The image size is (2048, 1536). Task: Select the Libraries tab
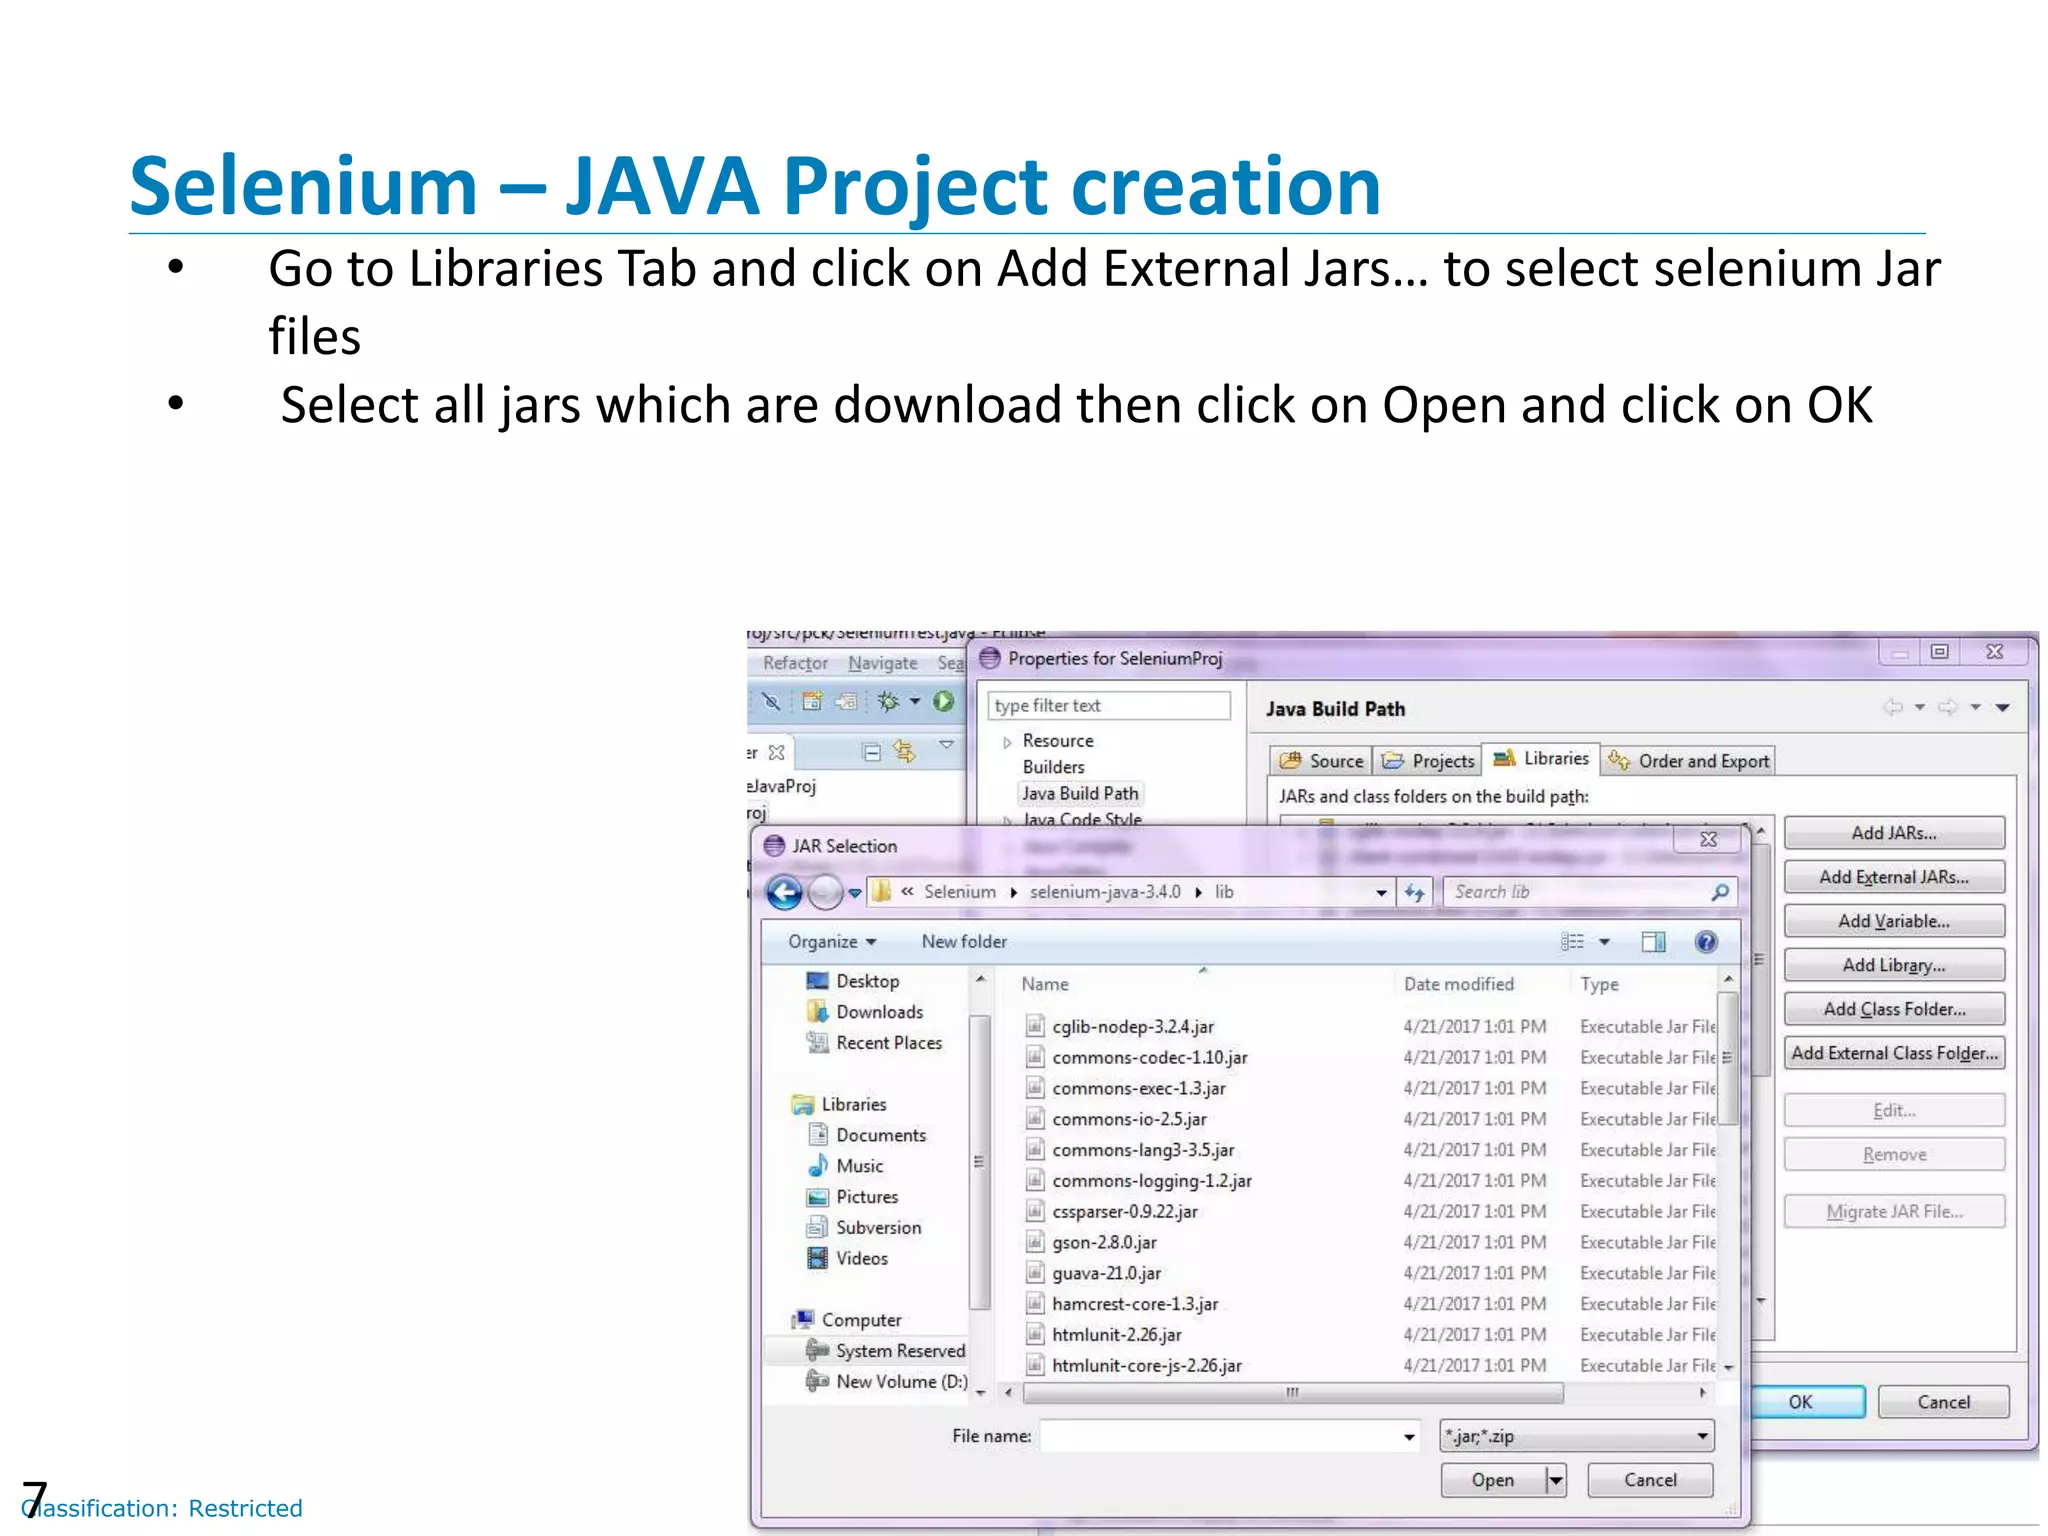[1541, 759]
